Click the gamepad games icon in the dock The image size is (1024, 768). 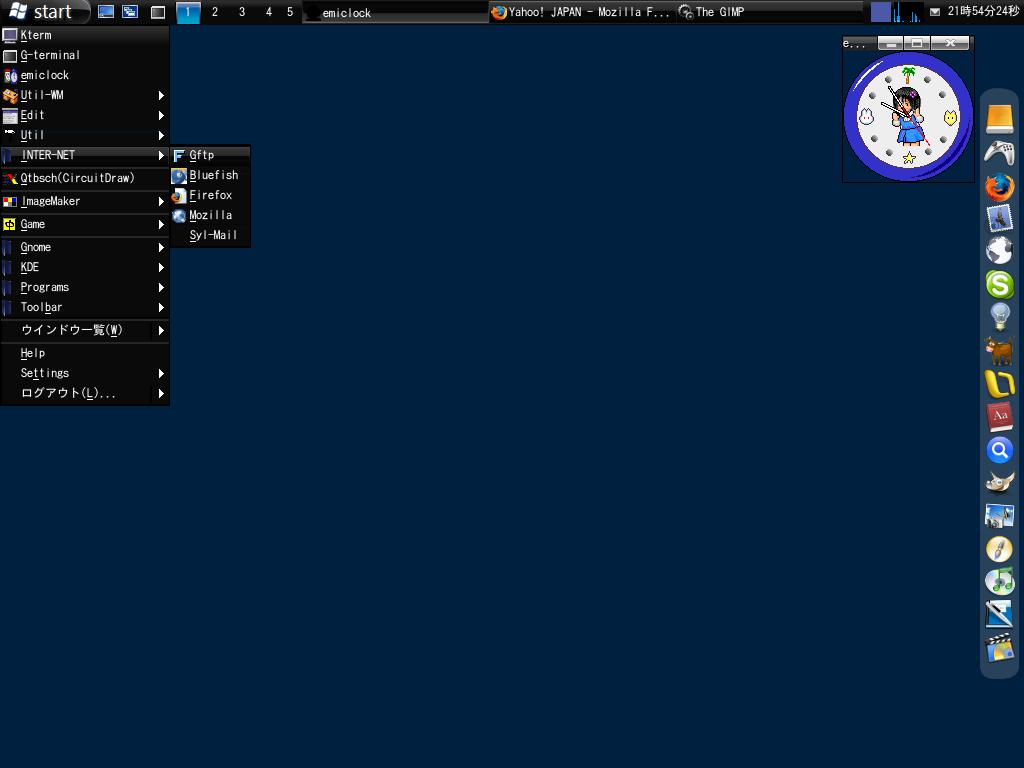pyautogui.click(x=999, y=153)
